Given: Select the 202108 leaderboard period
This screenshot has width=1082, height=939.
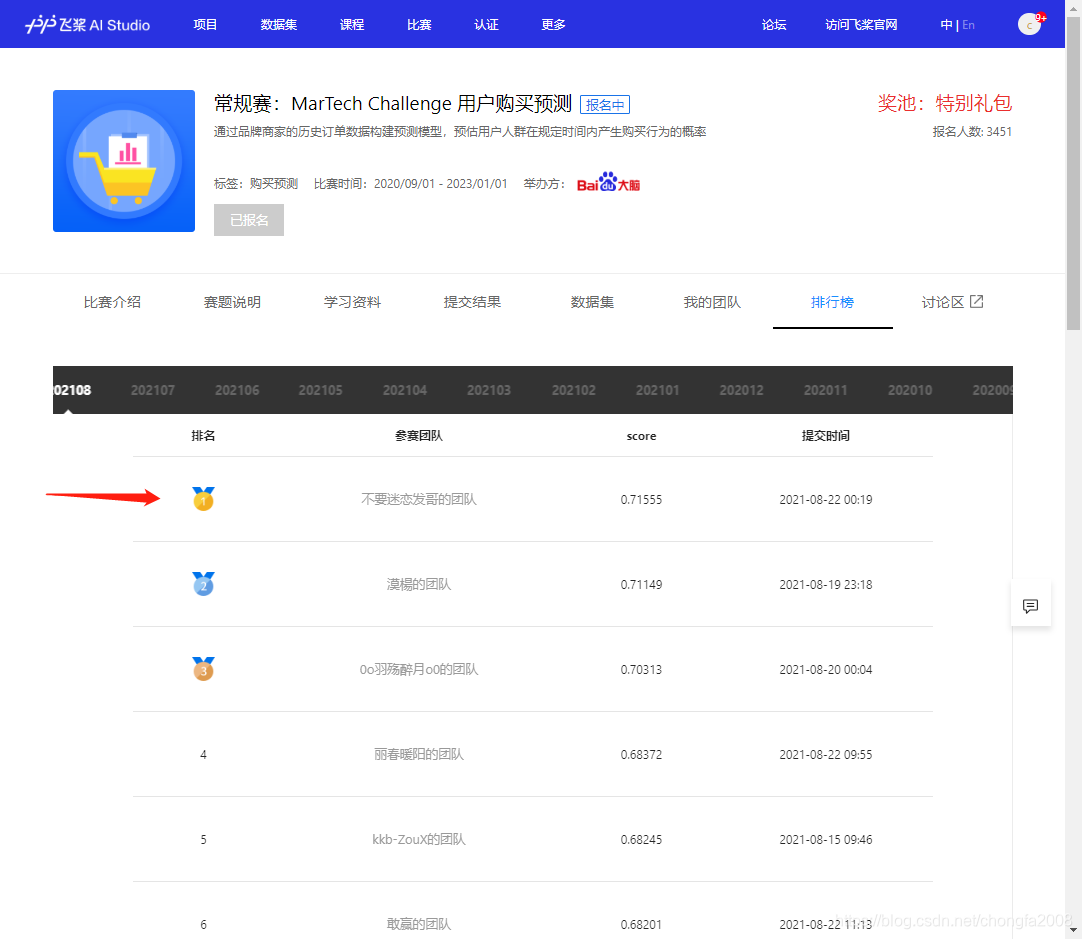Looking at the screenshot, I should pos(72,390).
